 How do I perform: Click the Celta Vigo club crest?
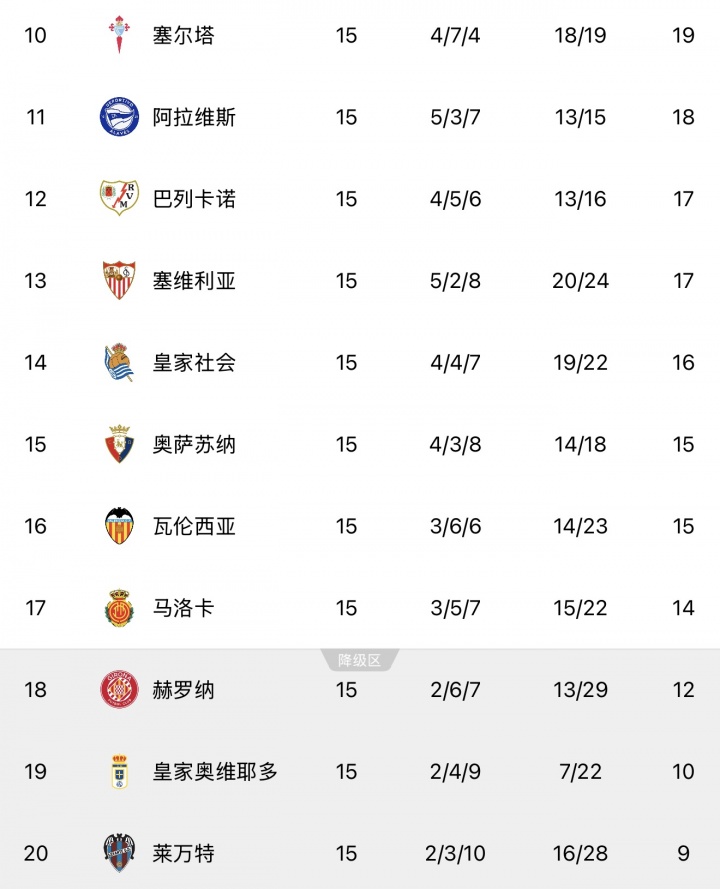[x=119, y=36]
